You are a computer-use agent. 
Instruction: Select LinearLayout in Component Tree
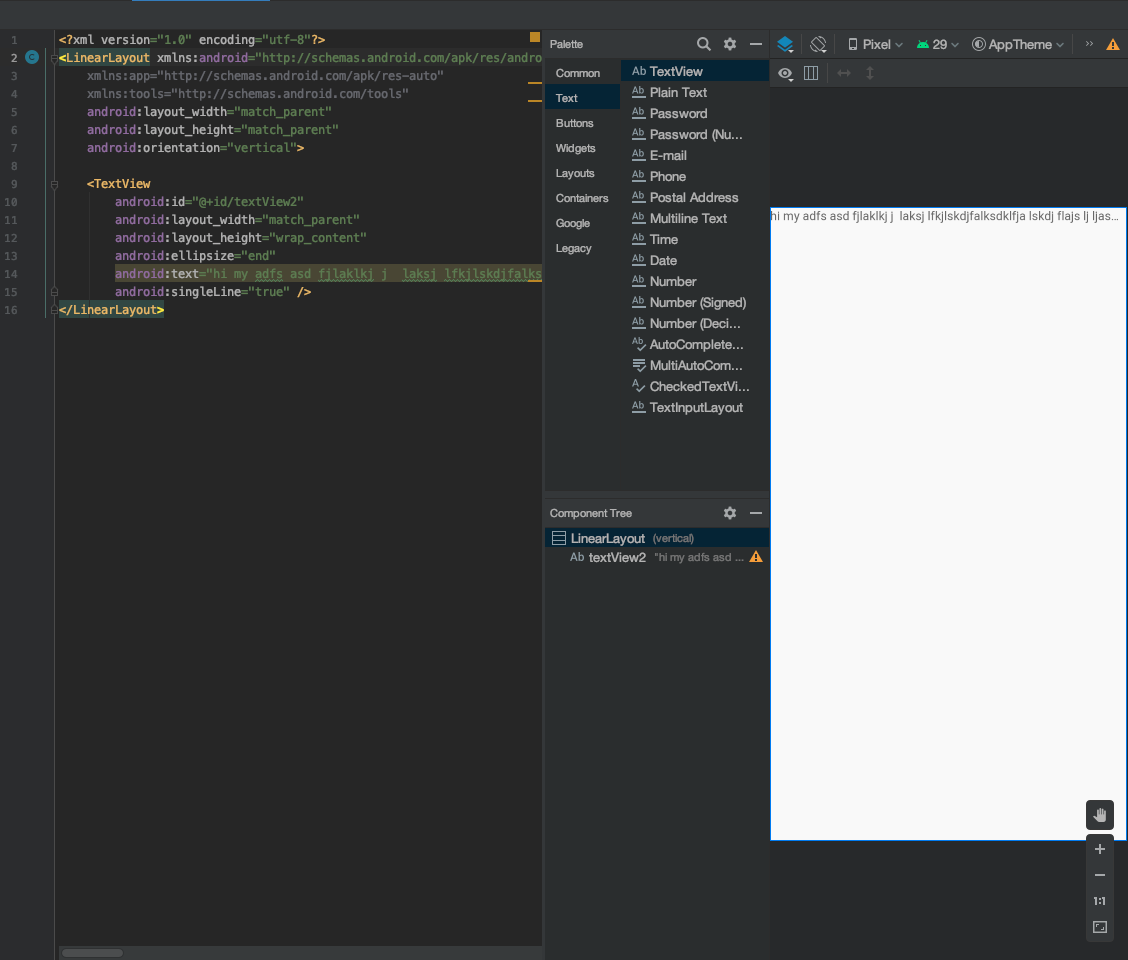[658, 538]
